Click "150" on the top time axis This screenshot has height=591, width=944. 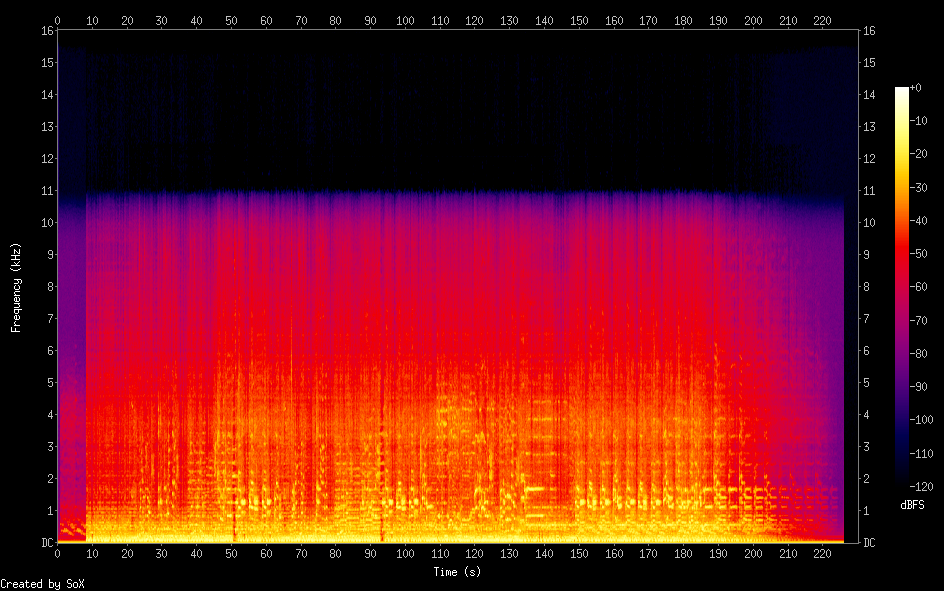pos(579,20)
